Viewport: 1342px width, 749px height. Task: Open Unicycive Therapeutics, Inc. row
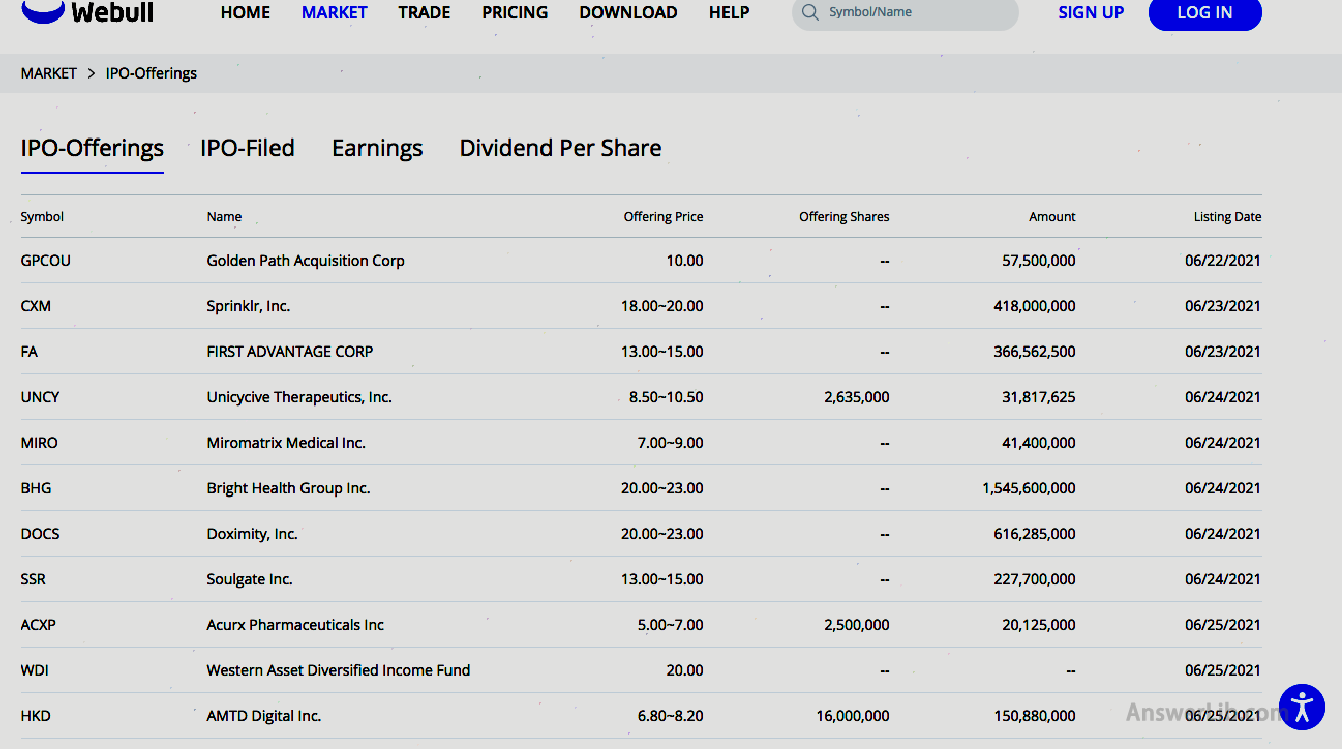(x=640, y=397)
